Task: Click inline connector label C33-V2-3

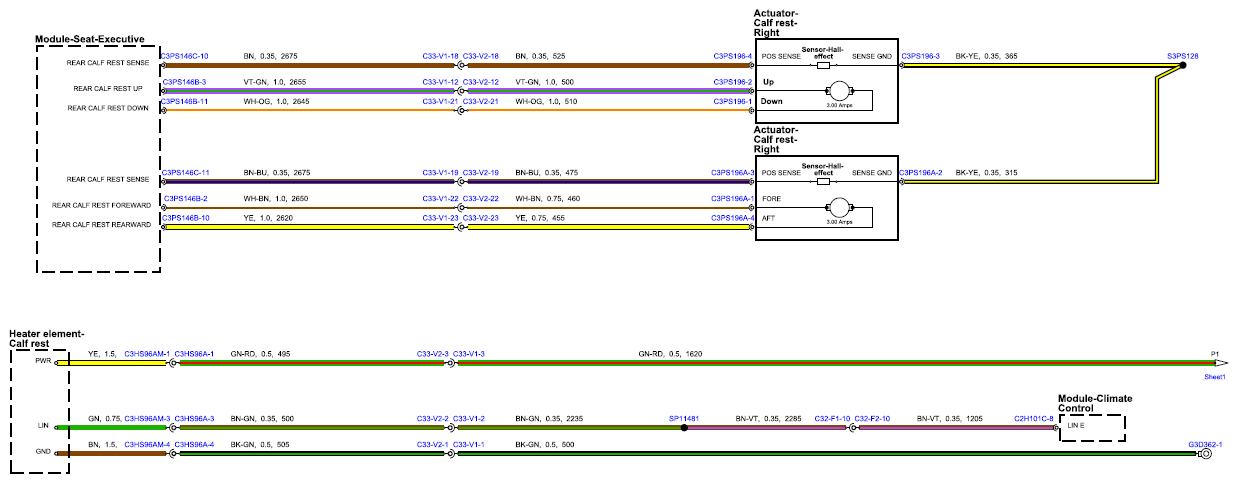Action: tap(432, 353)
